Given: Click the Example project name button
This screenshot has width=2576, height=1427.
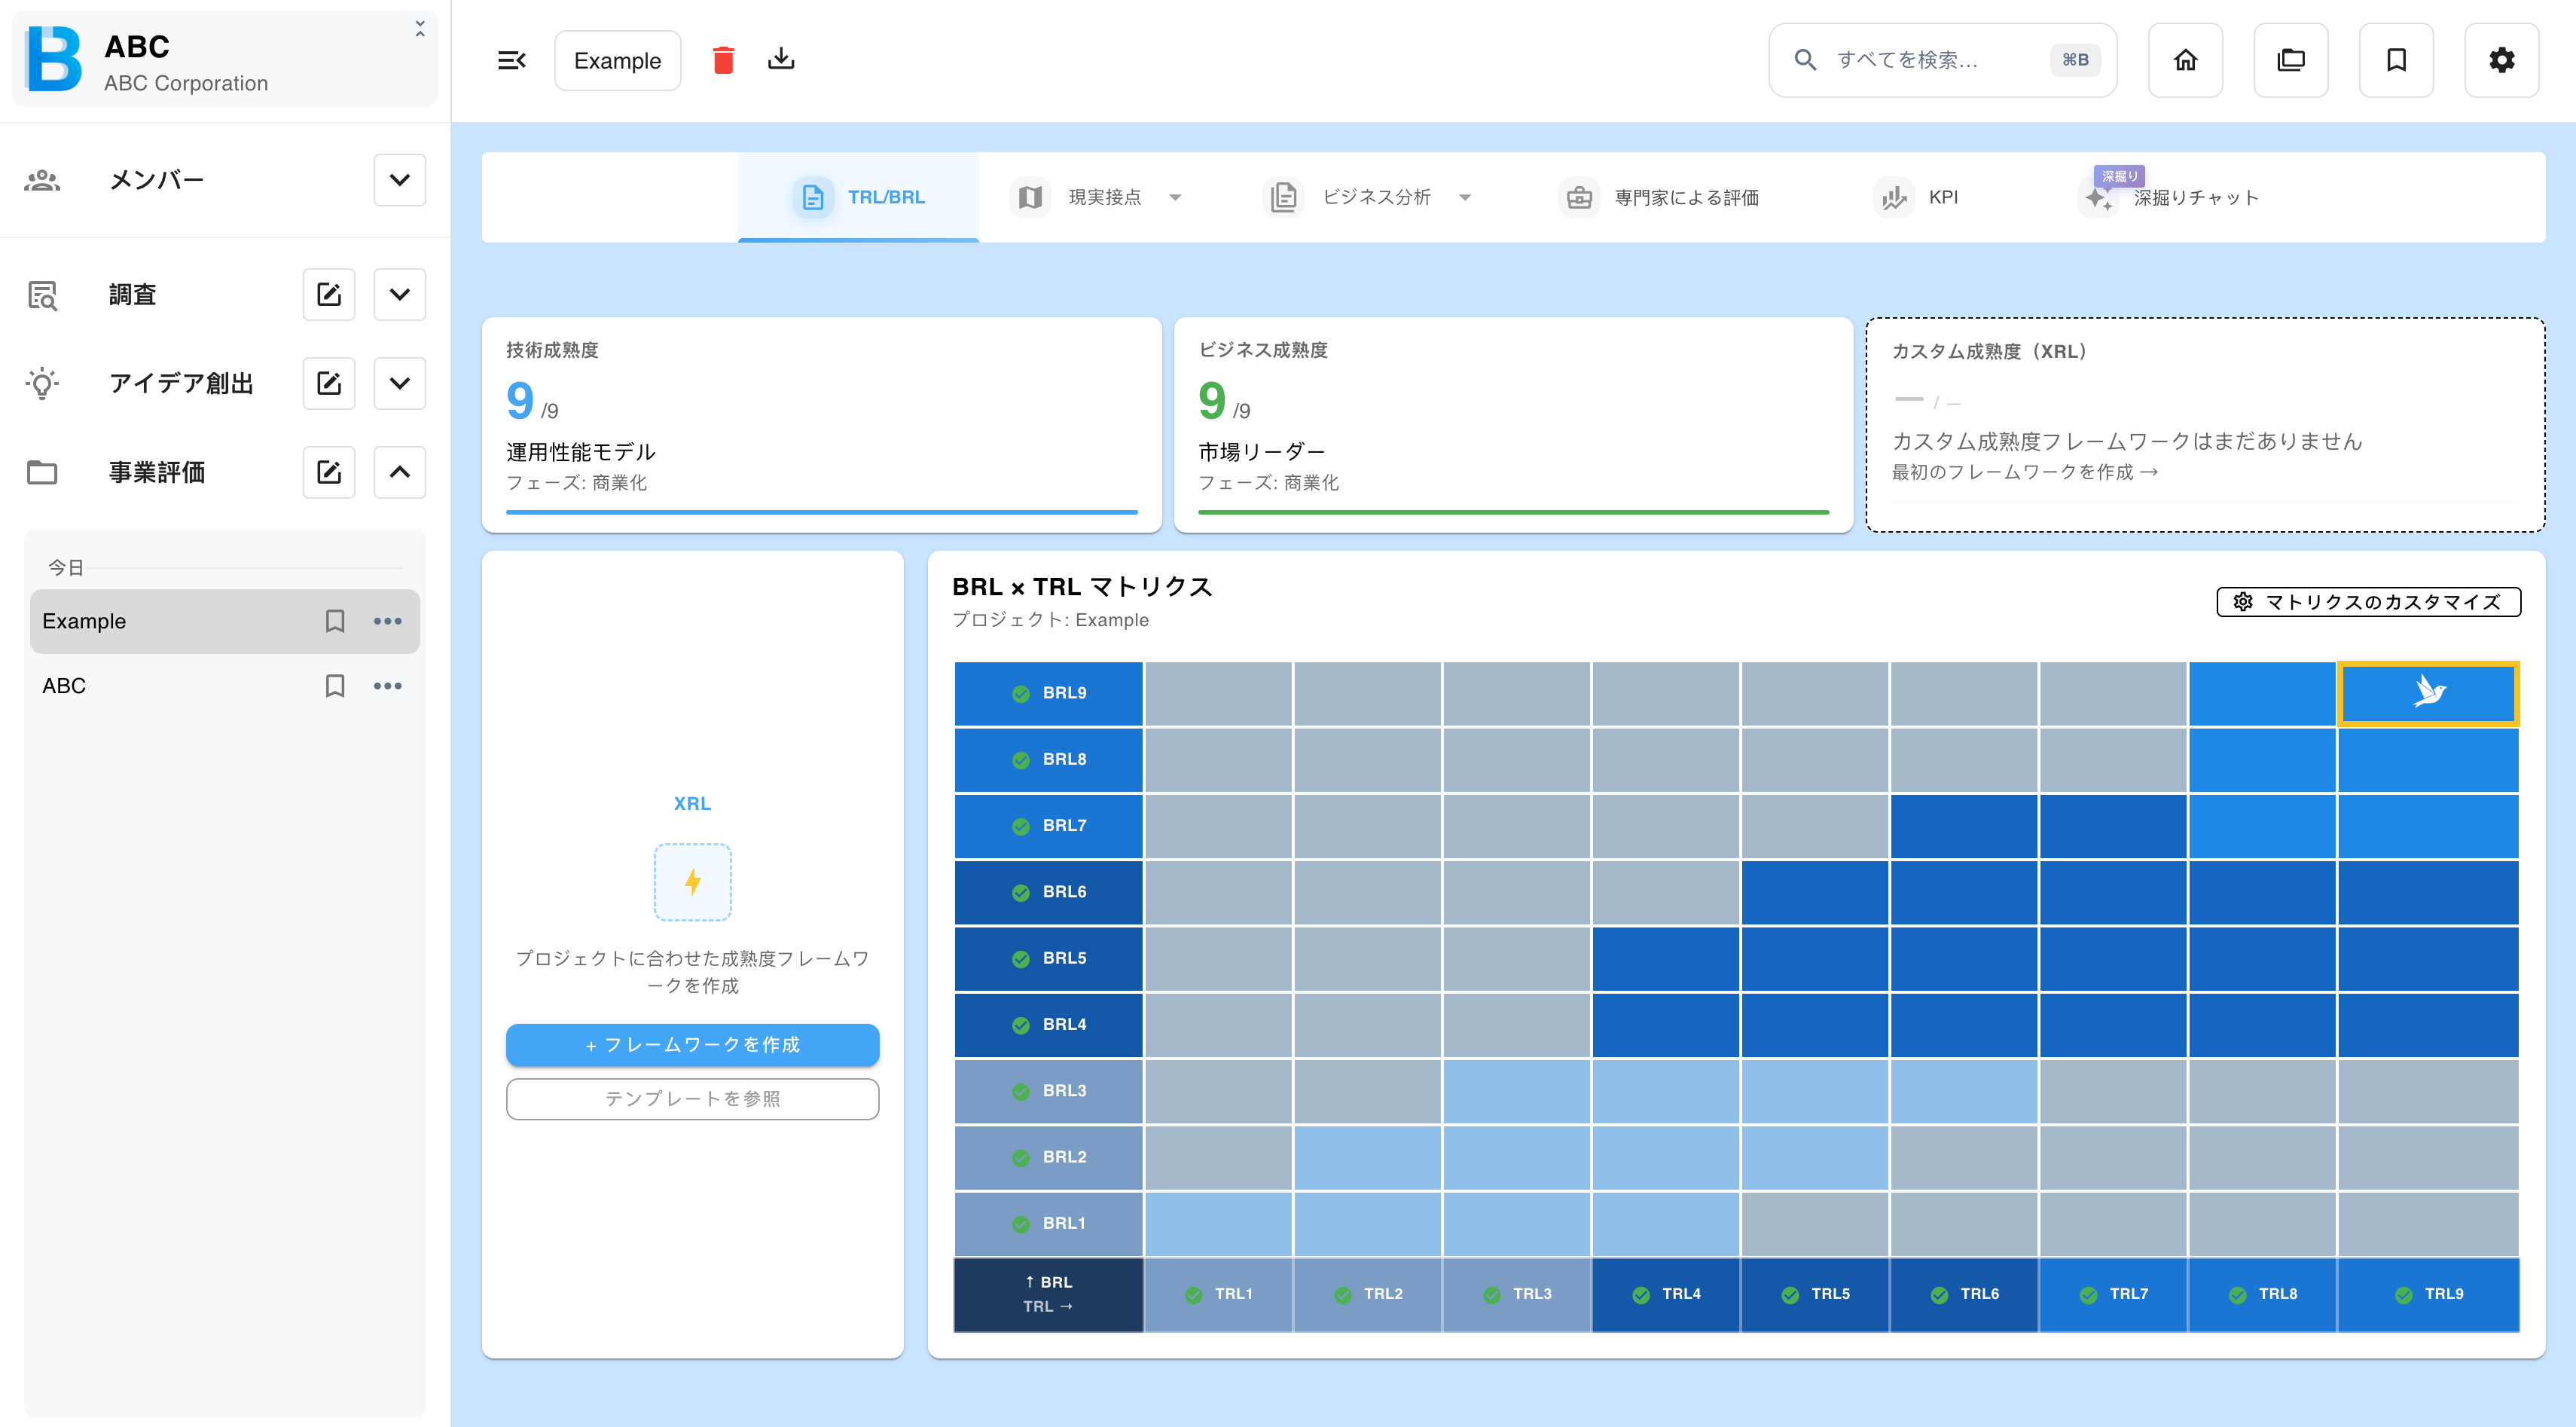Looking at the screenshot, I should coord(617,60).
